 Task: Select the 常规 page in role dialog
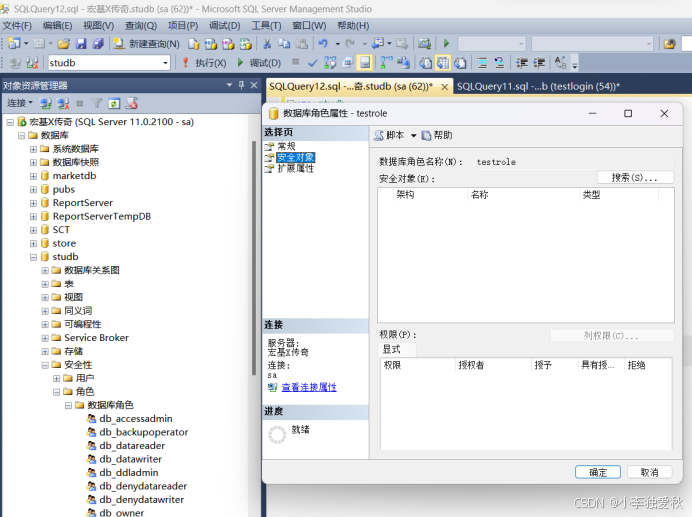click(286, 146)
